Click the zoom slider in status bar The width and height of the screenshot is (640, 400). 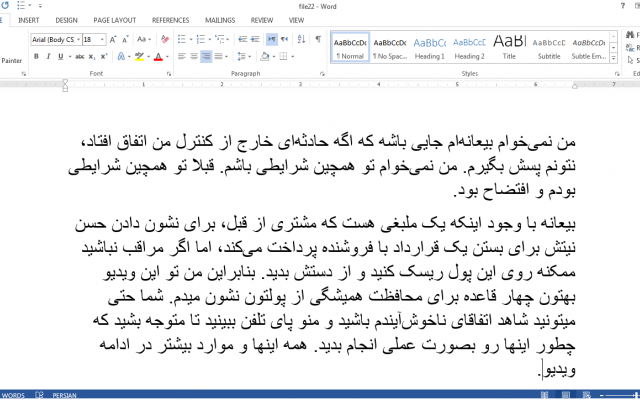coord(622,395)
